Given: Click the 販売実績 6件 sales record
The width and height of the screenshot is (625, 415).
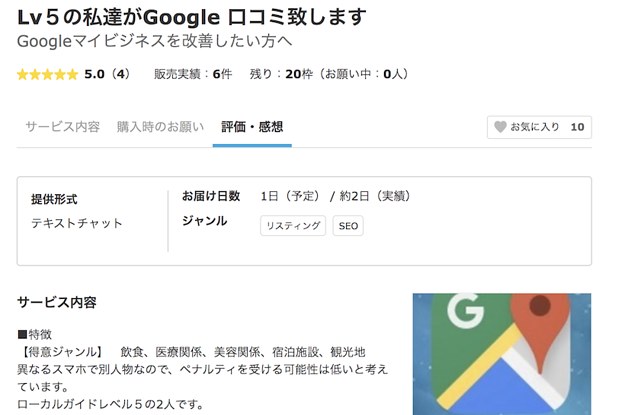Looking at the screenshot, I should [192, 74].
